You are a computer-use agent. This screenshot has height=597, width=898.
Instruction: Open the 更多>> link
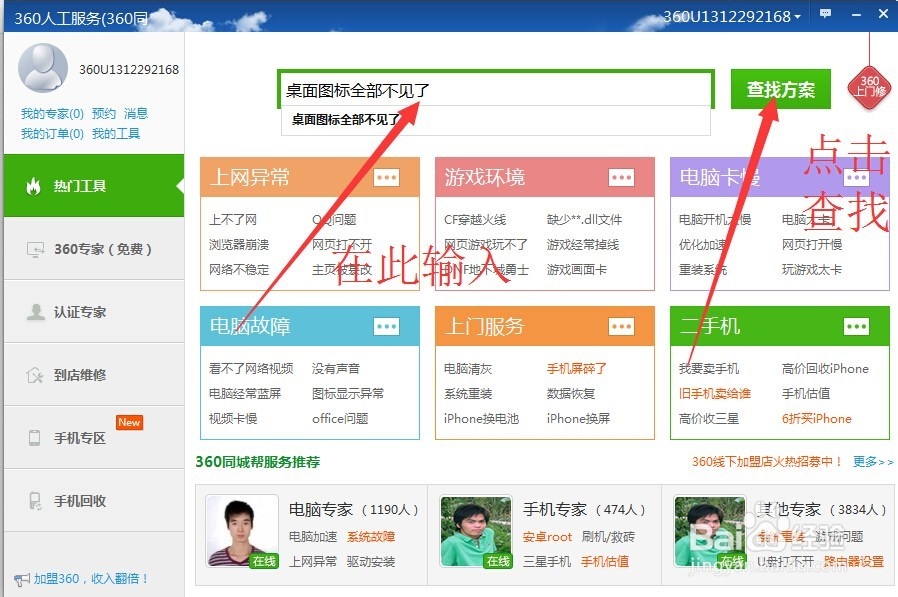point(873,462)
